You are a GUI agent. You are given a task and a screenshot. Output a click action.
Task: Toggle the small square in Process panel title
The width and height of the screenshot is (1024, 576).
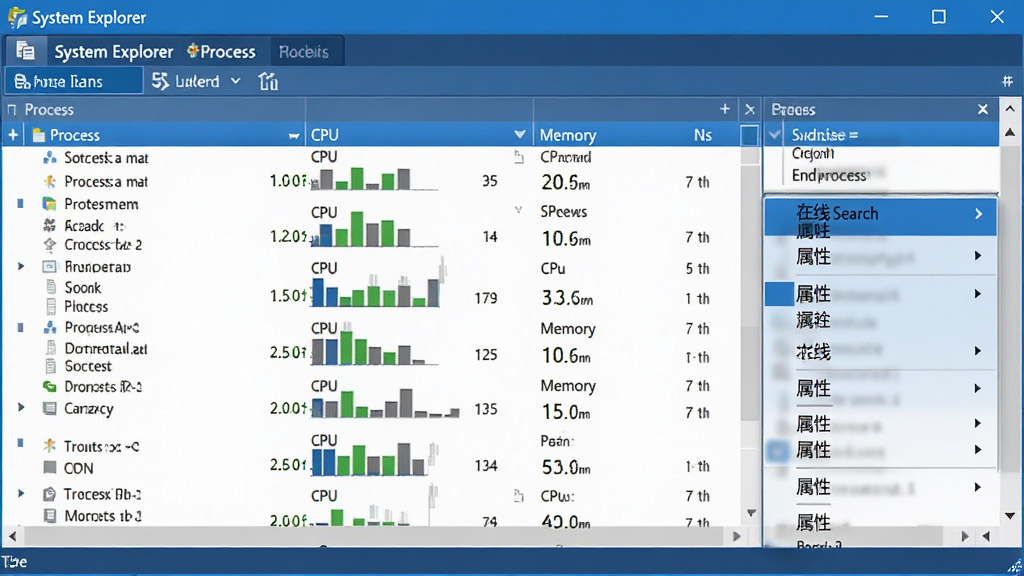(x=12, y=109)
